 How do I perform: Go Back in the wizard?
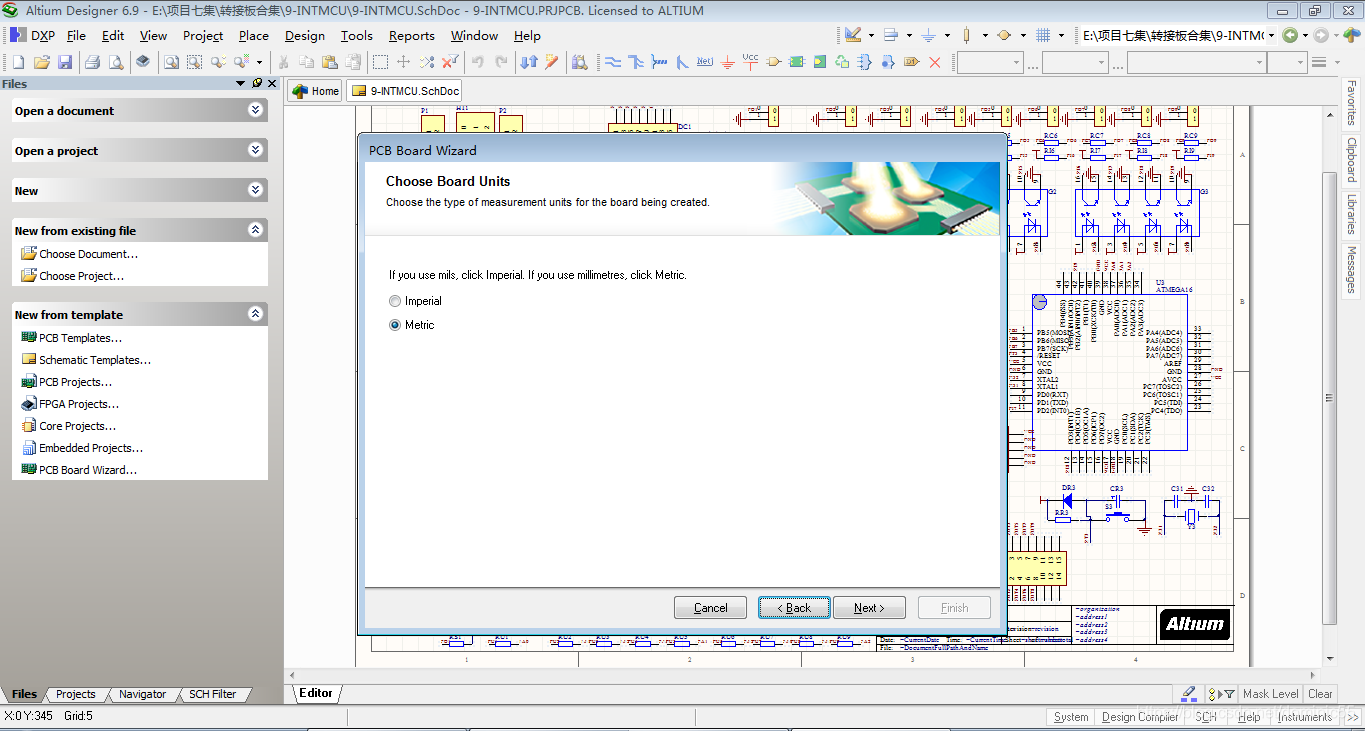(x=794, y=607)
